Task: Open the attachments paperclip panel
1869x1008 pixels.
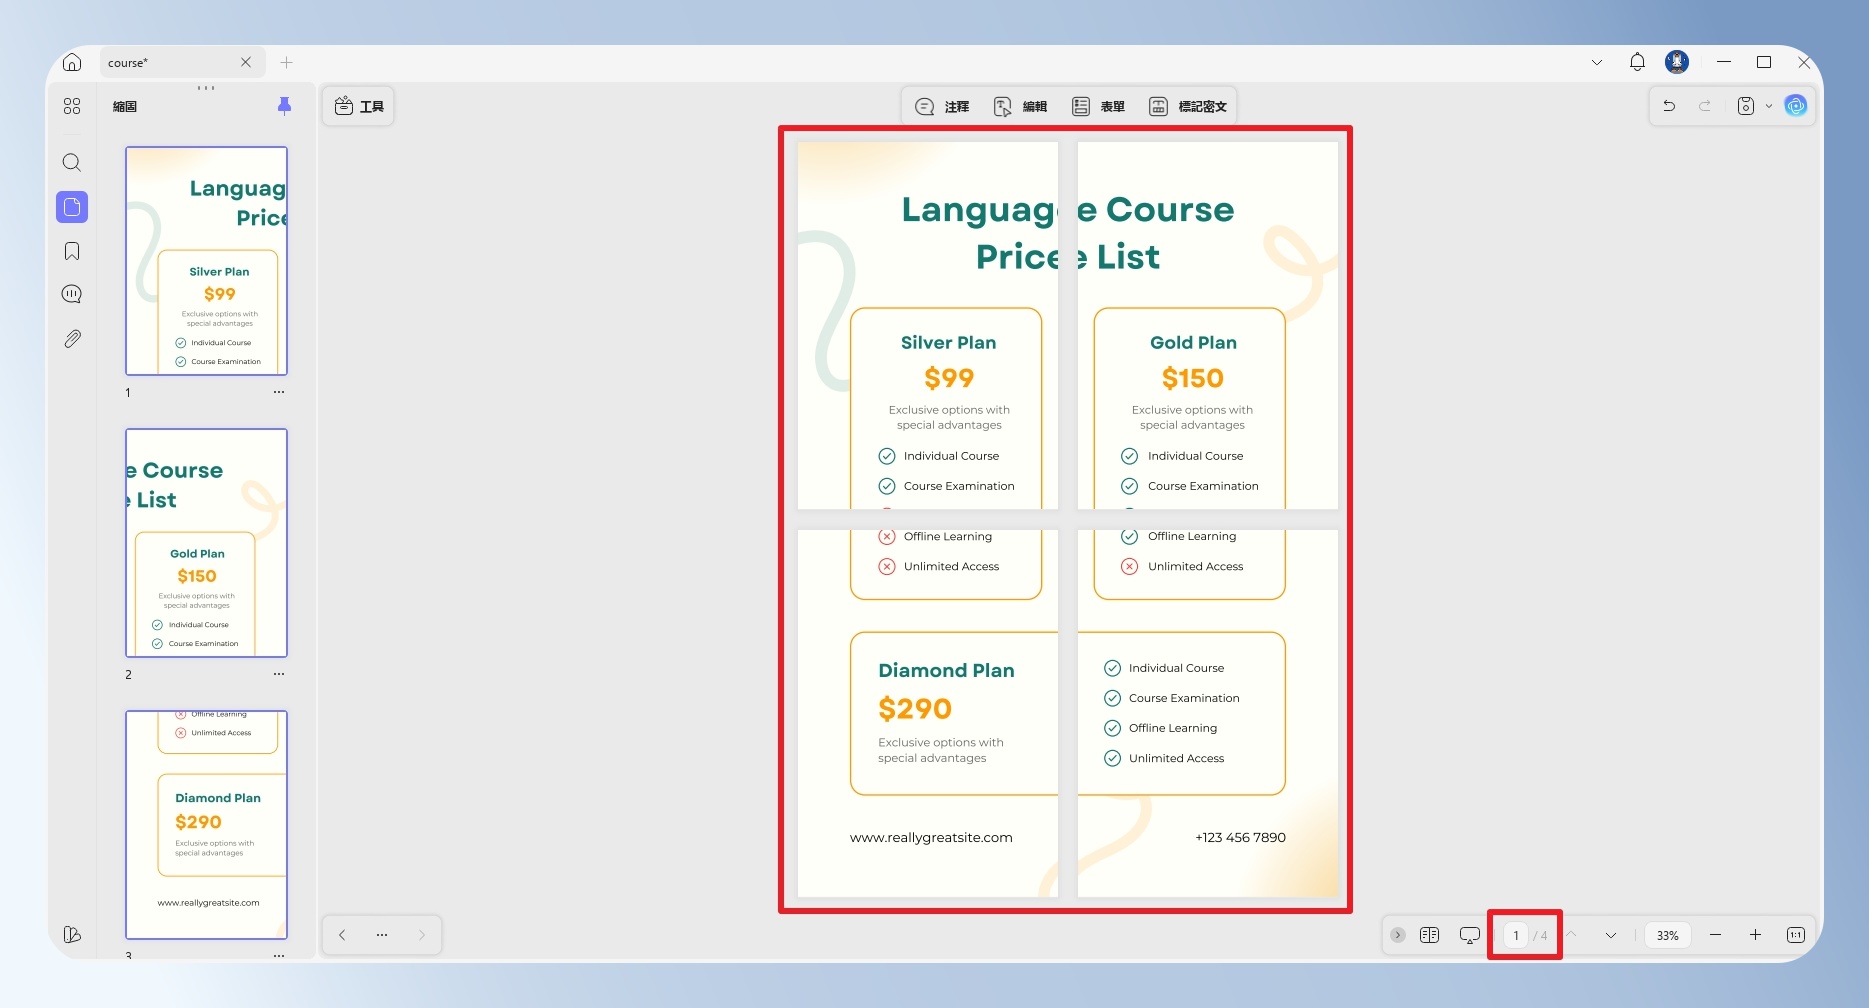Action: [72, 339]
